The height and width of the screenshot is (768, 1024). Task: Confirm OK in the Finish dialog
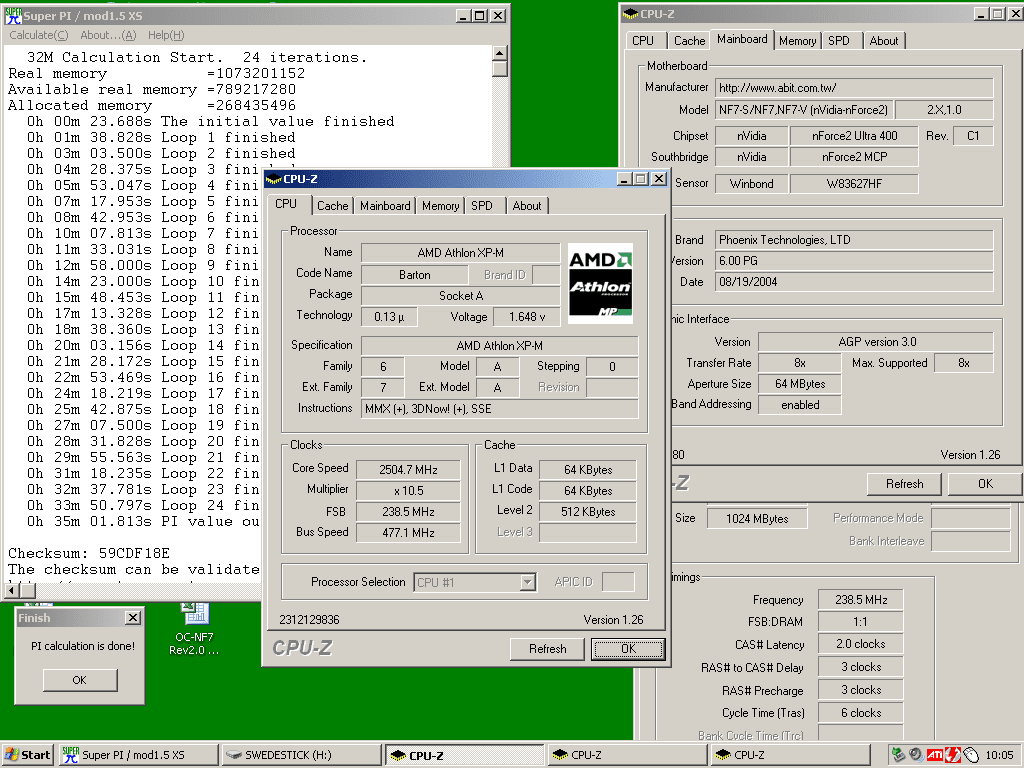tap(80, 680)
